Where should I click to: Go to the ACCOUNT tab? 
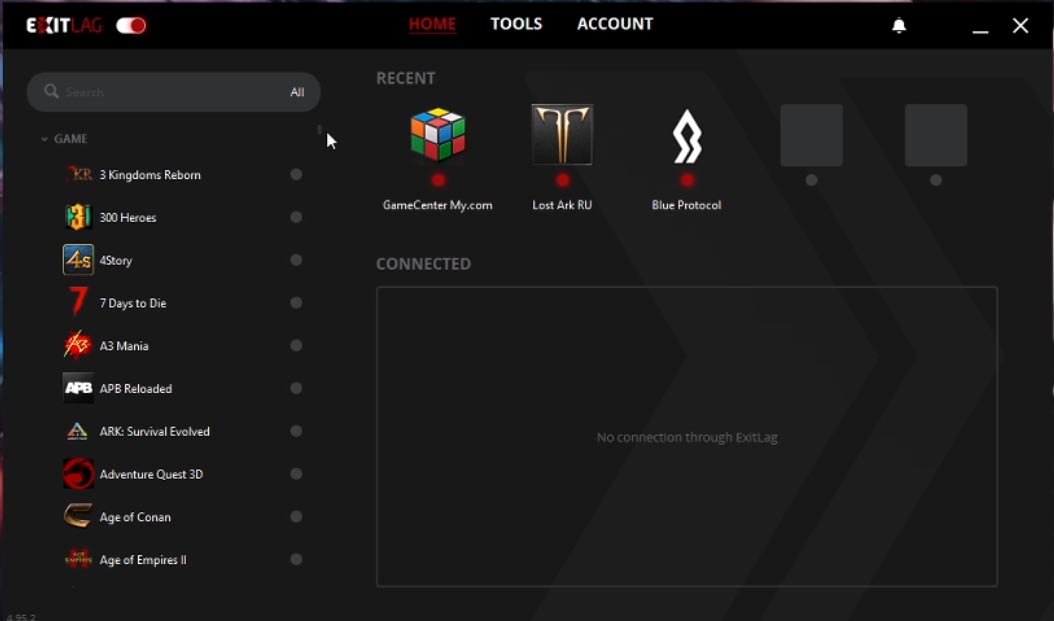615,24
